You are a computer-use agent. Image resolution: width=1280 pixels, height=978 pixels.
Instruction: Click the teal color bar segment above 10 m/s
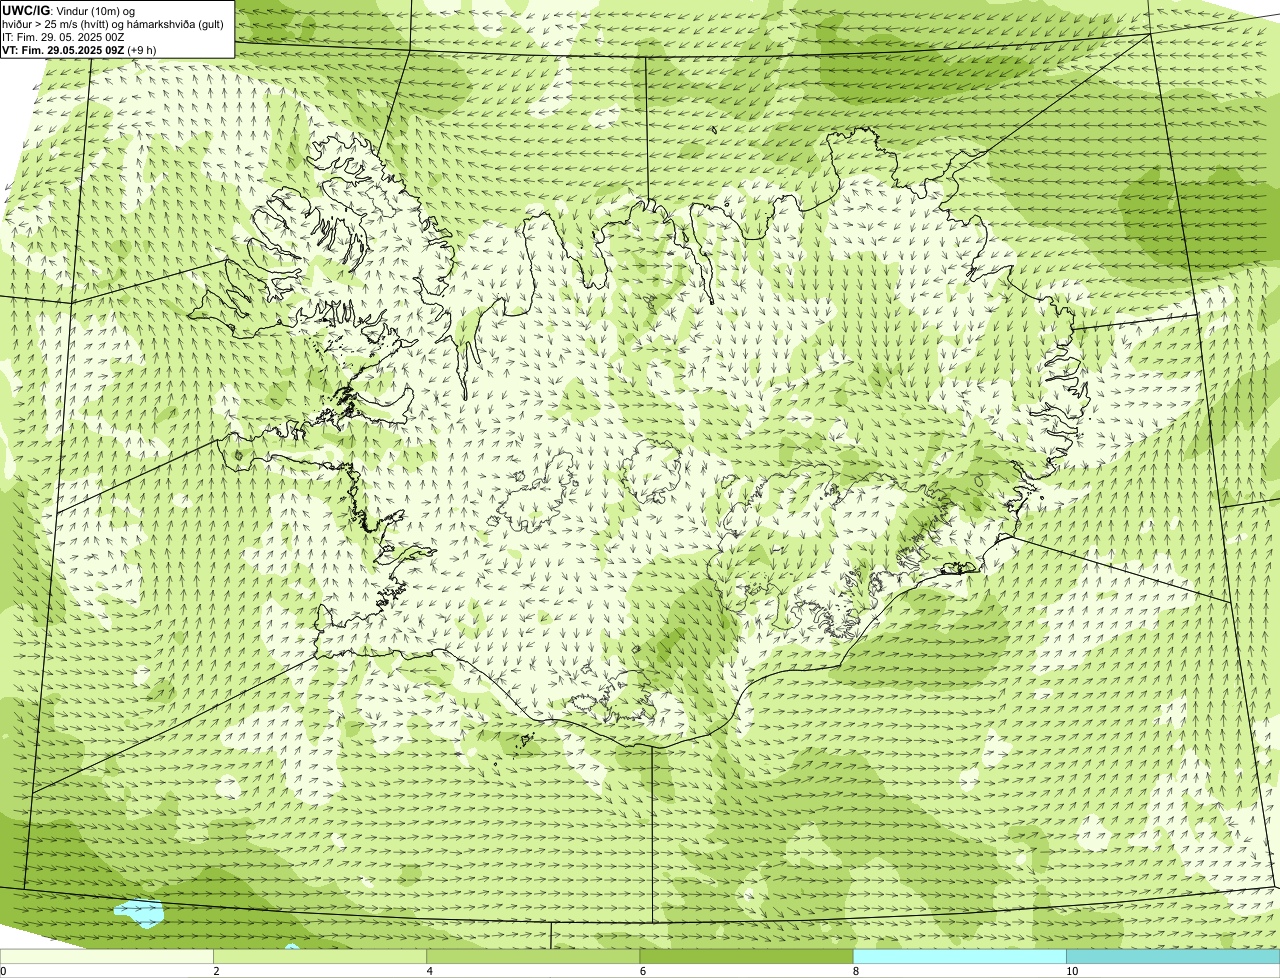[1173, 957]
